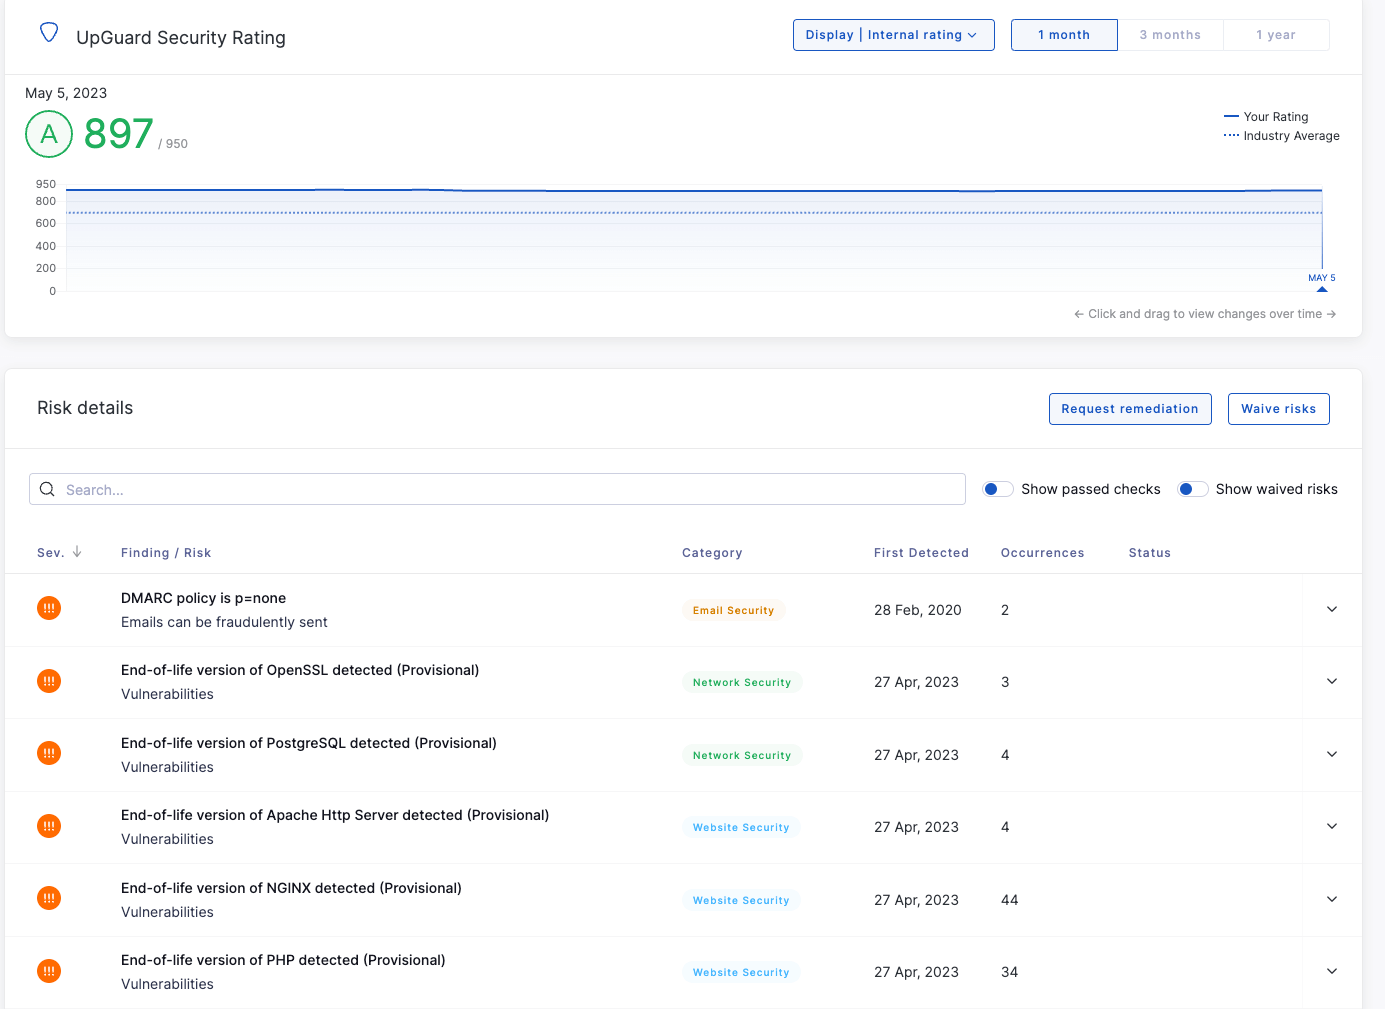Click Network Security tag on PostgreSQL row

[742, 755]
